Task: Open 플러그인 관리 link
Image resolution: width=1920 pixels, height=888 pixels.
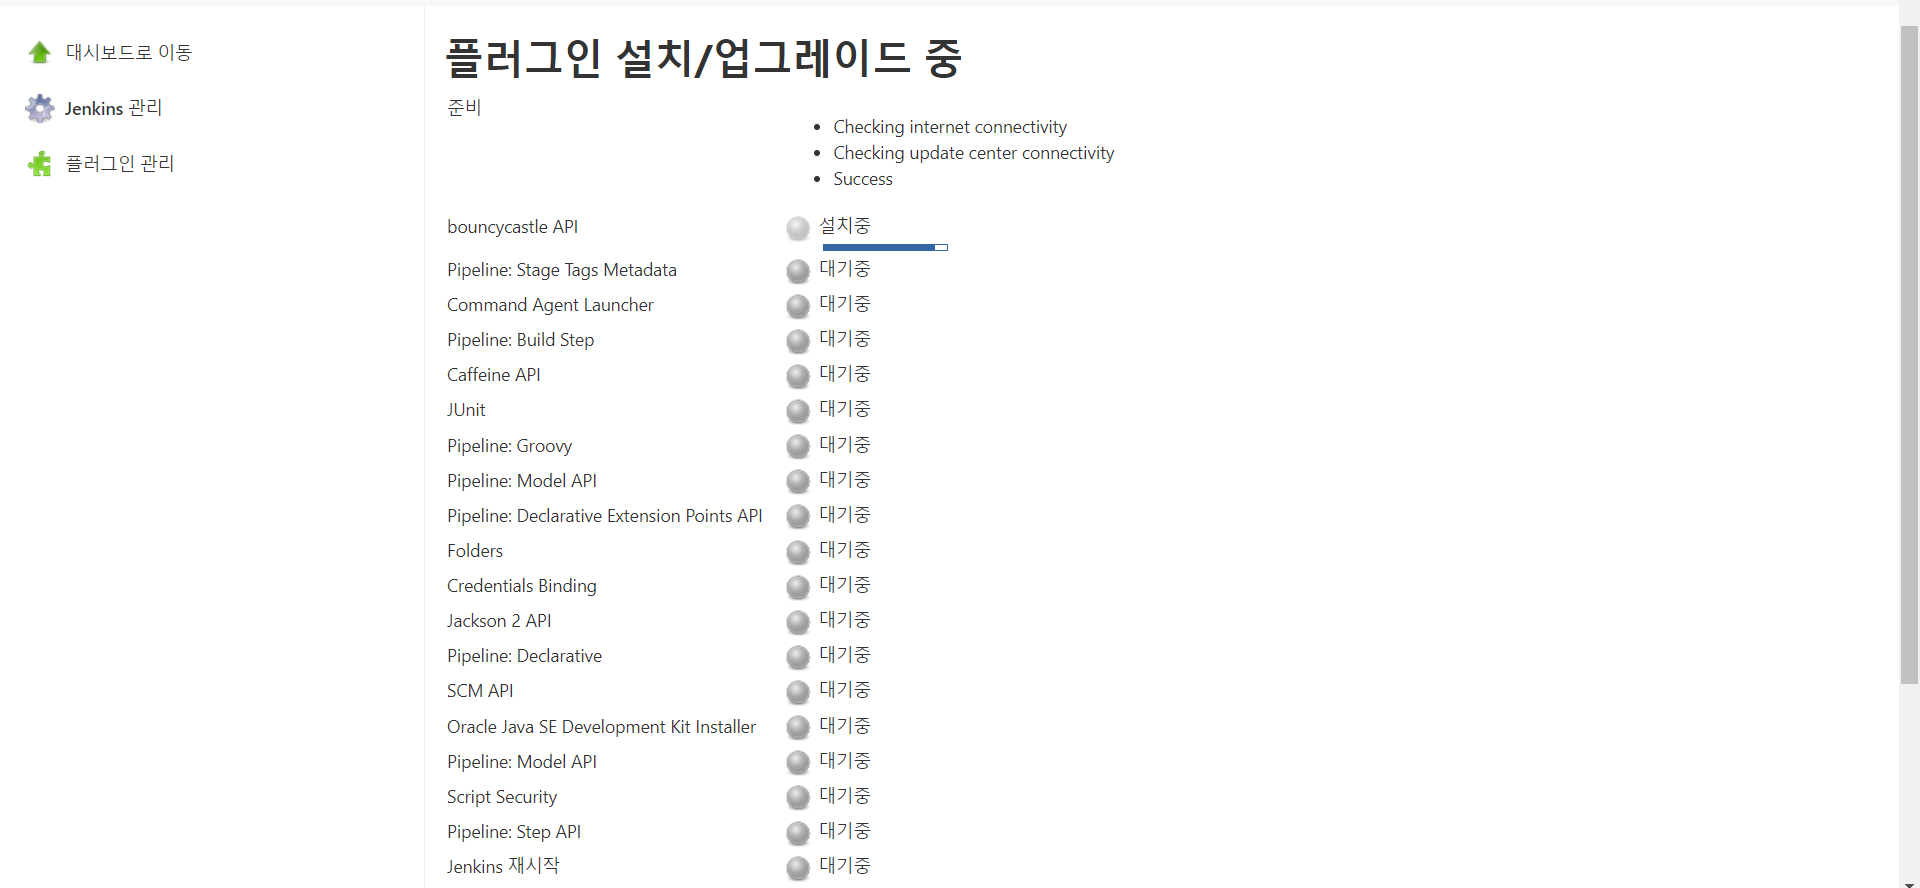Action: (x=120, y=163)
